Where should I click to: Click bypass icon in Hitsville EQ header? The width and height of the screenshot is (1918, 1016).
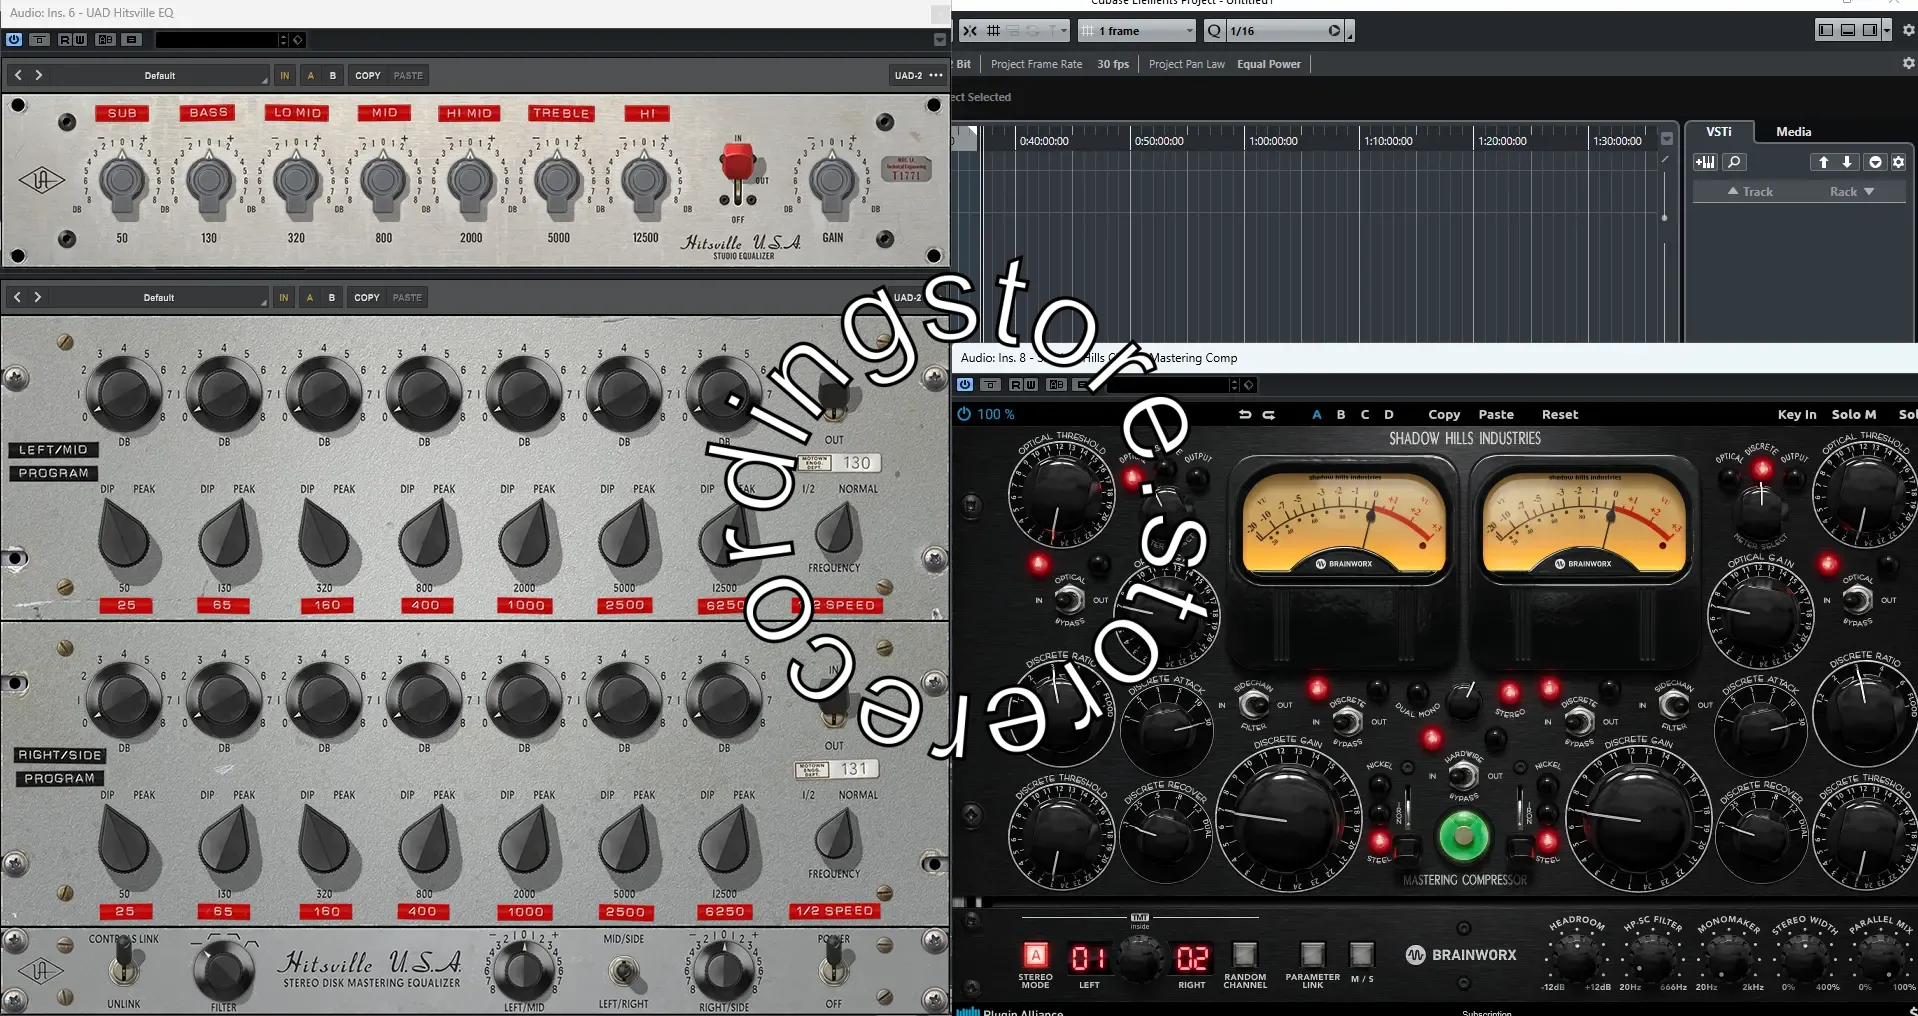(x=40, y=40)
